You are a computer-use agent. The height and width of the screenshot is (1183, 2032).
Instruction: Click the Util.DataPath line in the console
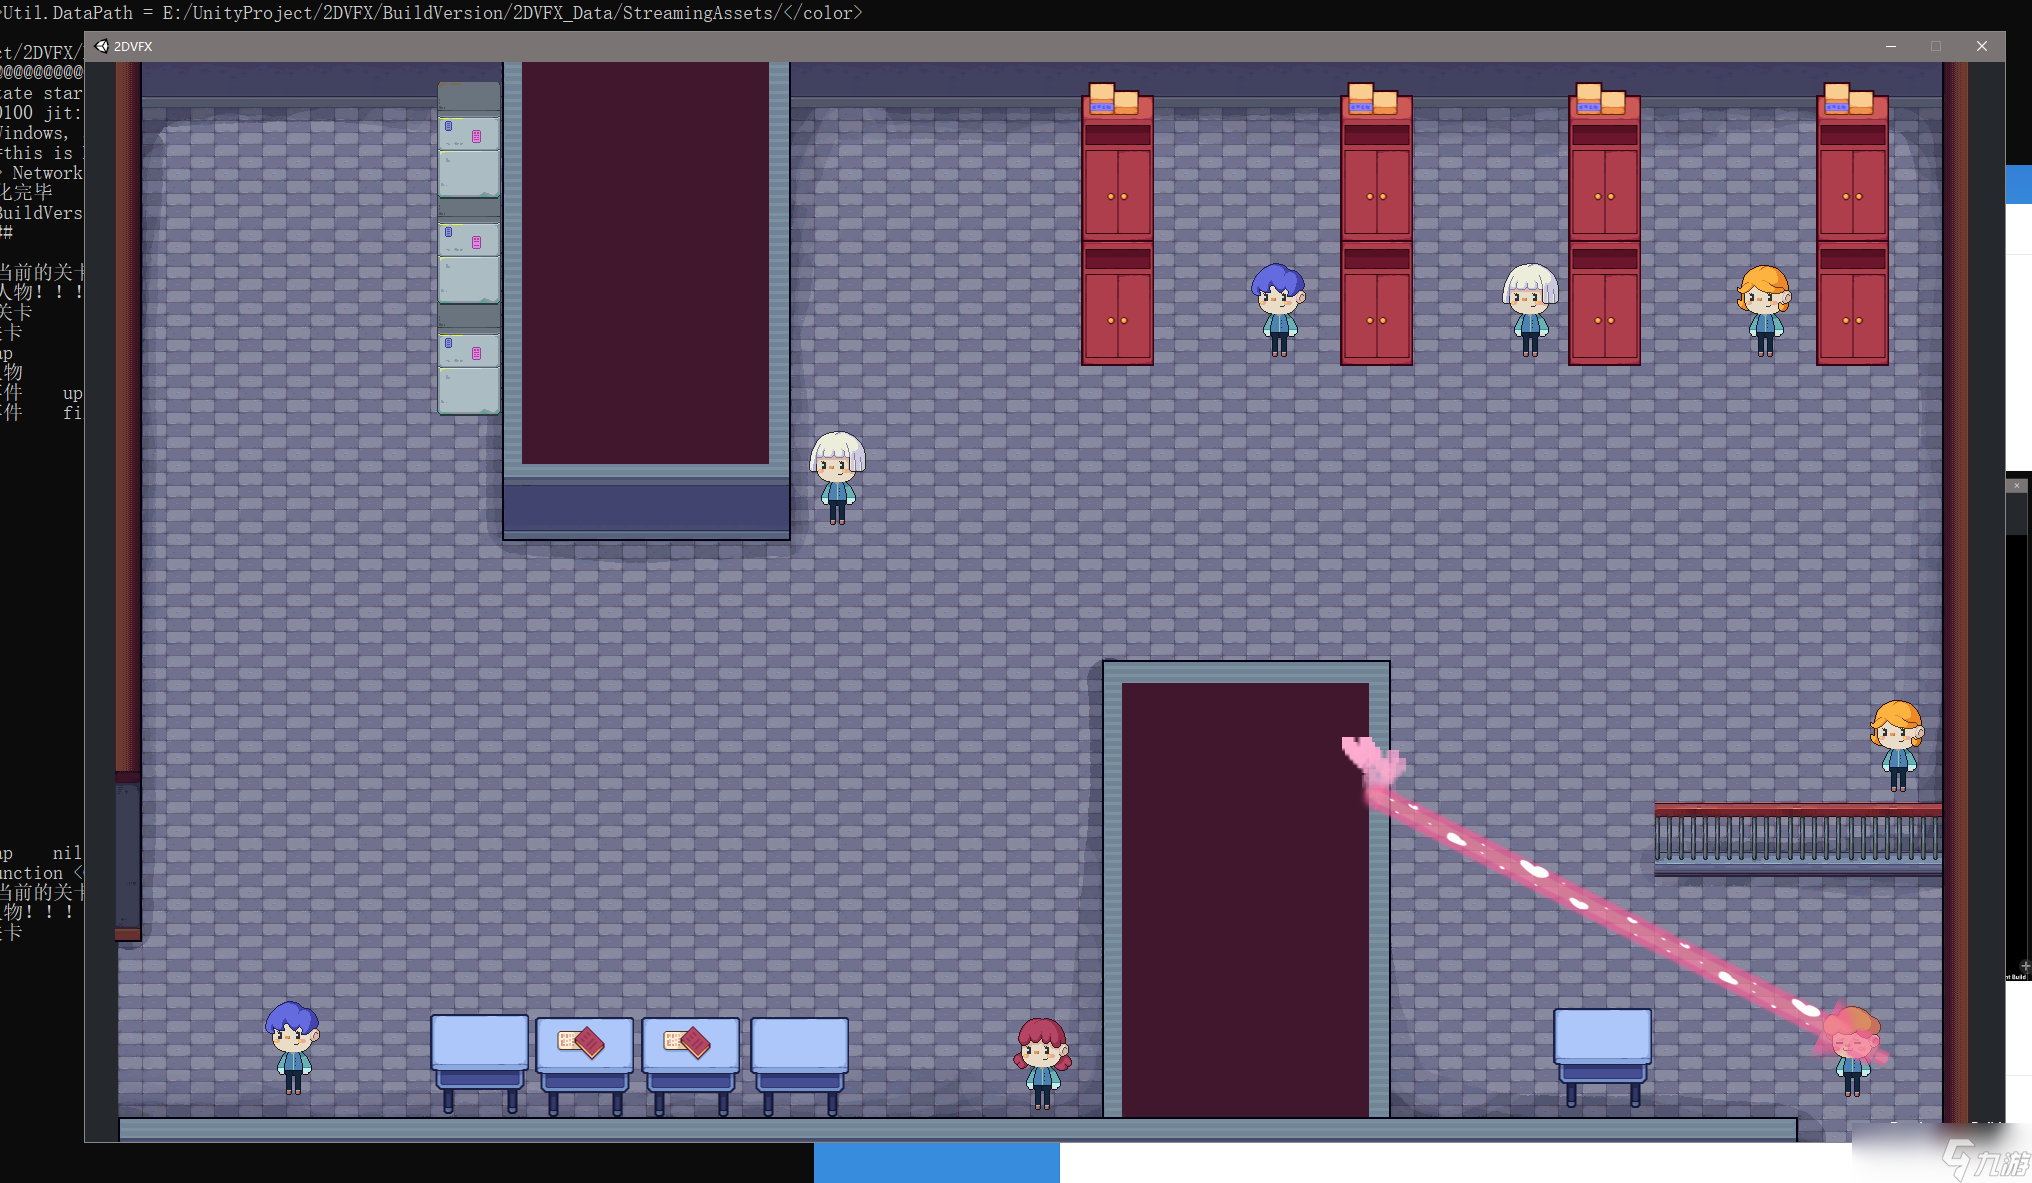point(431,13)
